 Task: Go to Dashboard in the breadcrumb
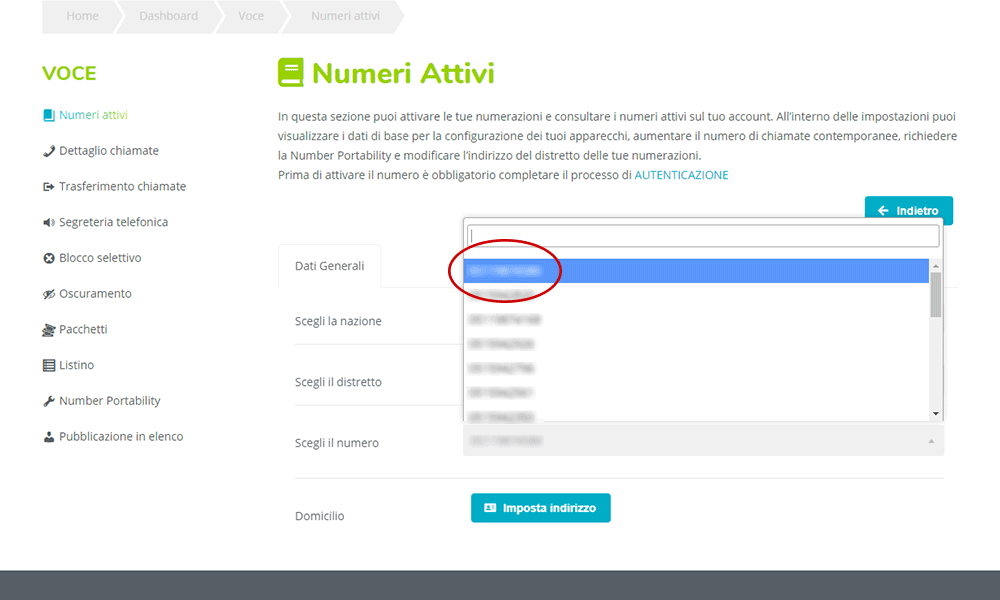click(x=168, y=16)
